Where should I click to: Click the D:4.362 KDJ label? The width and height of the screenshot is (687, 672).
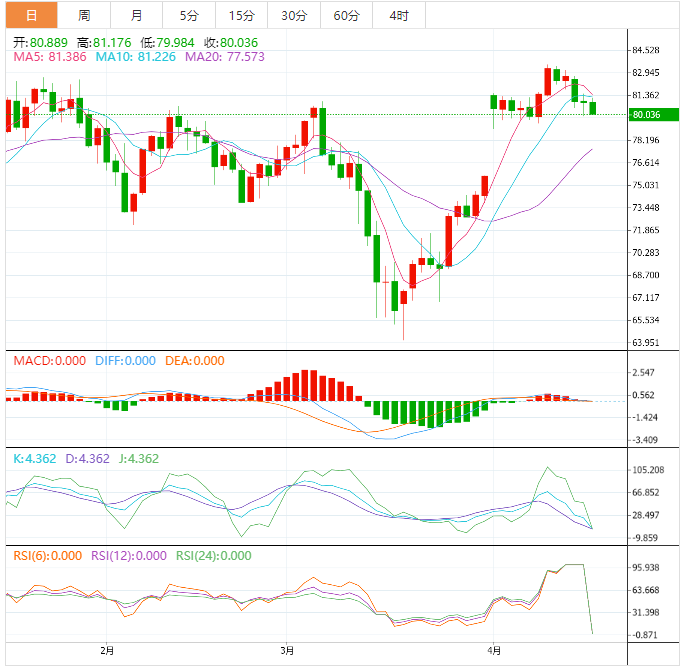click(x=88, y=459)
